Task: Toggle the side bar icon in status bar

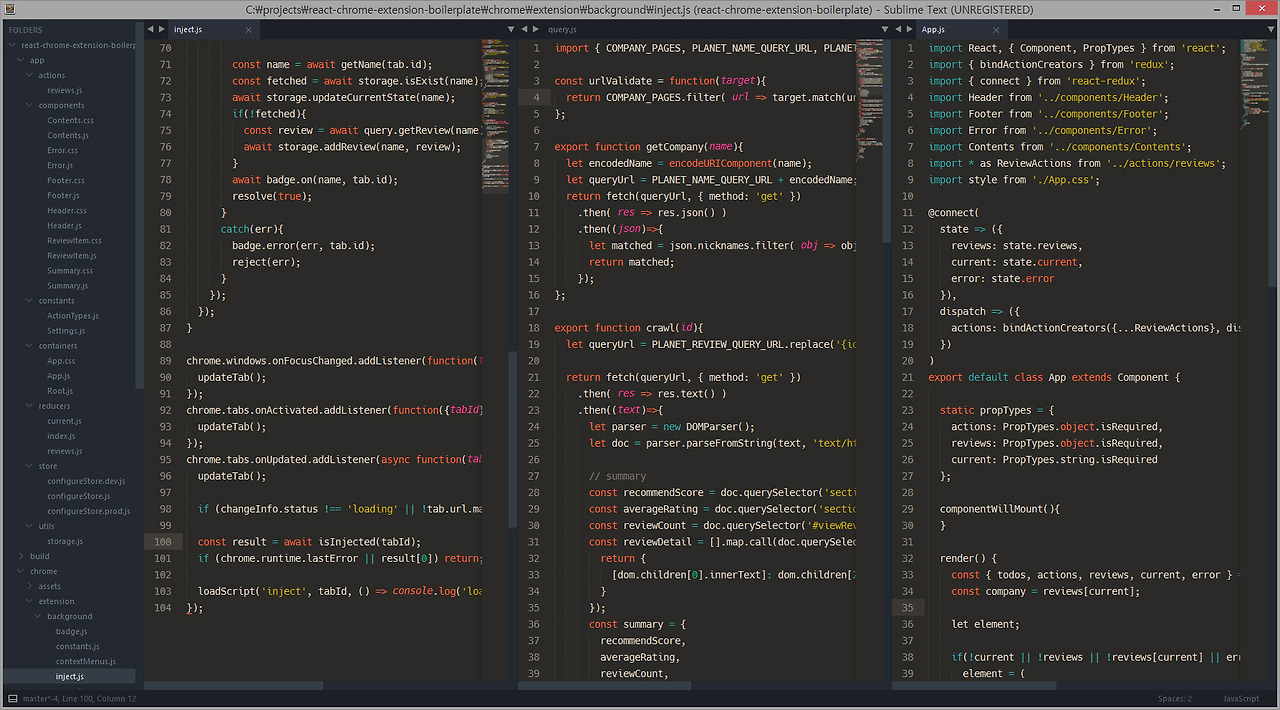Action: click(x=11, y=698)
